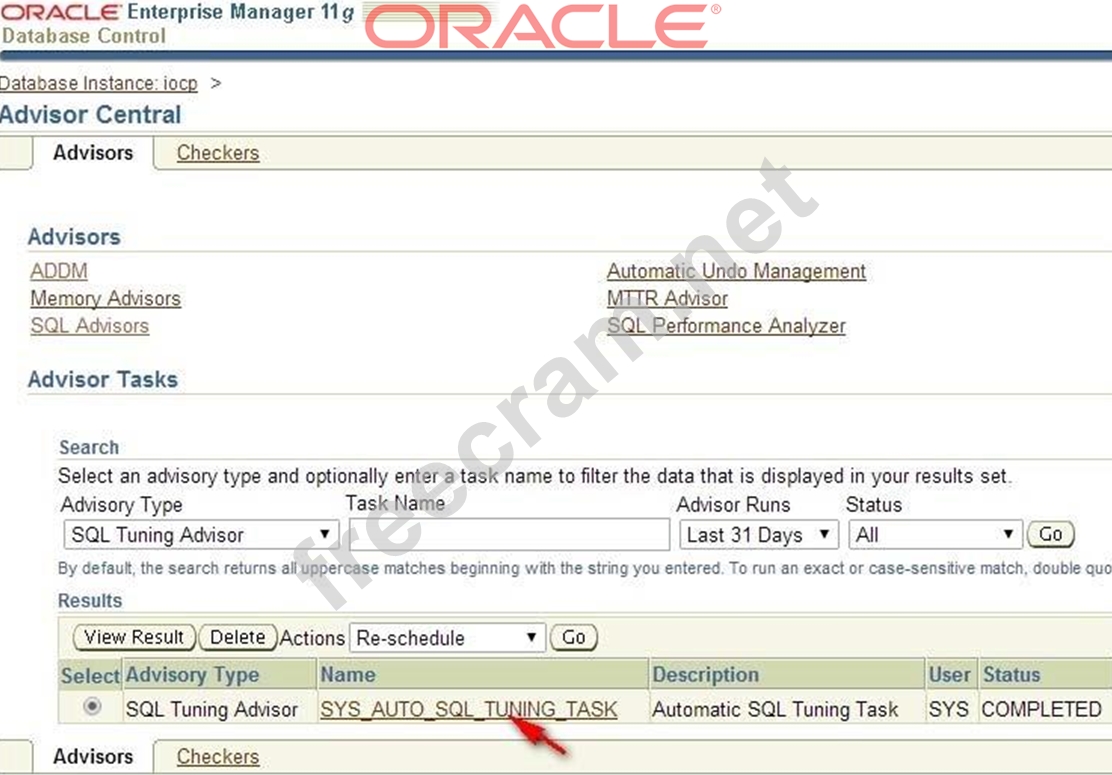Expand the Actions Re-schedule dropdown
The image size is (1112, 775).
click(x=447, y=638)
